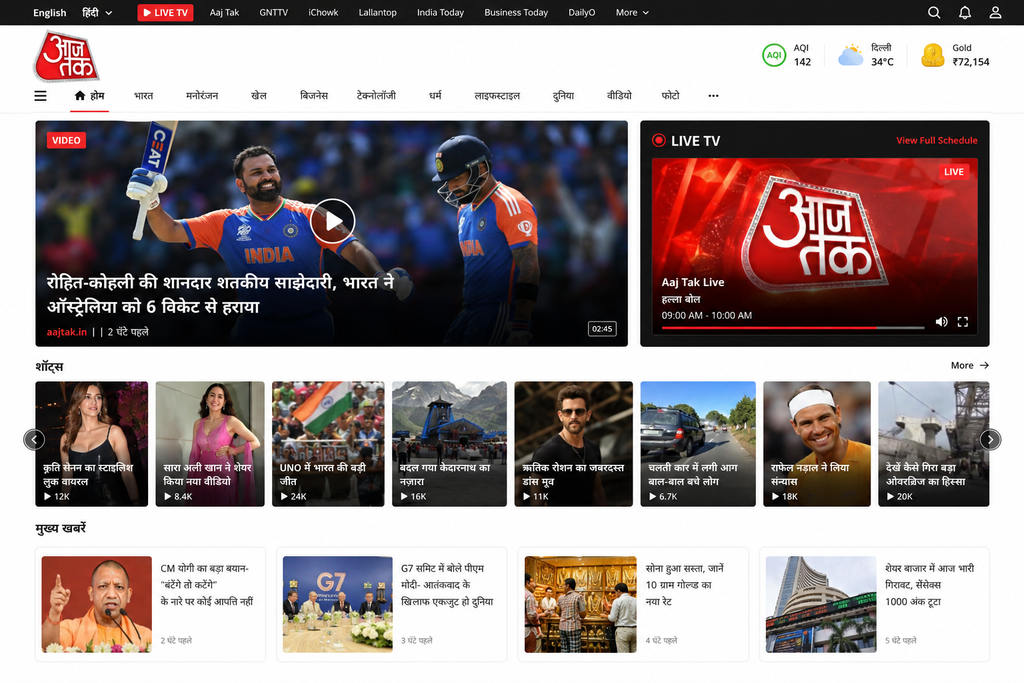The height and width of the screenshot is (683, 1024).
Task: Expand the हिंदी language dropdown
Action: [97, 12]
